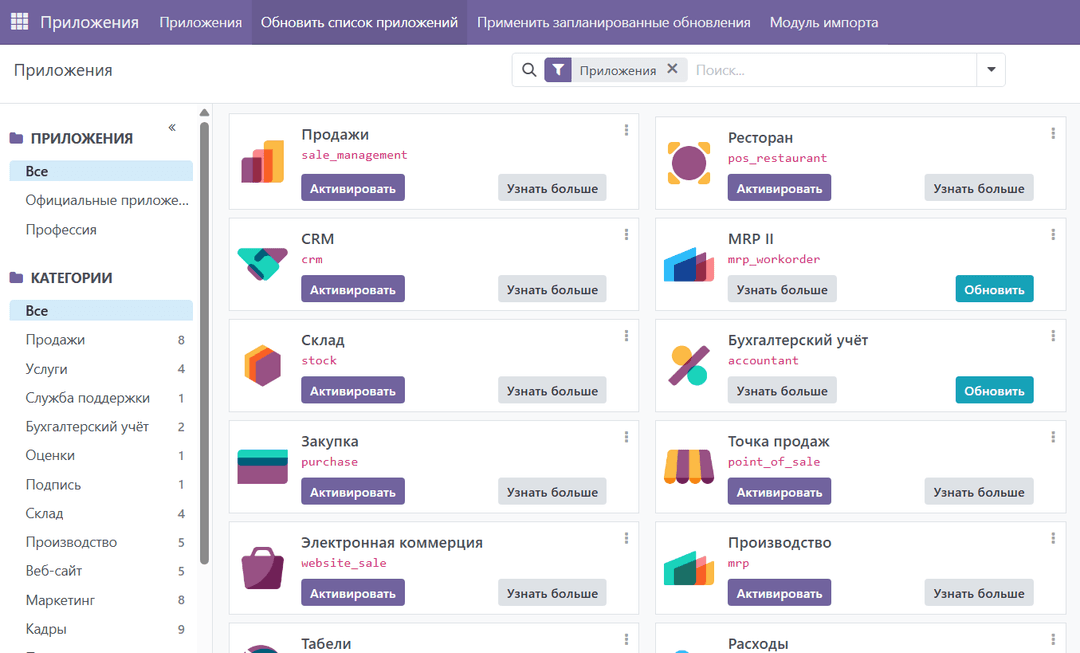Activate the Продажи app
The width and height of the screenshot is (1080, 653).
pos(353,188)
